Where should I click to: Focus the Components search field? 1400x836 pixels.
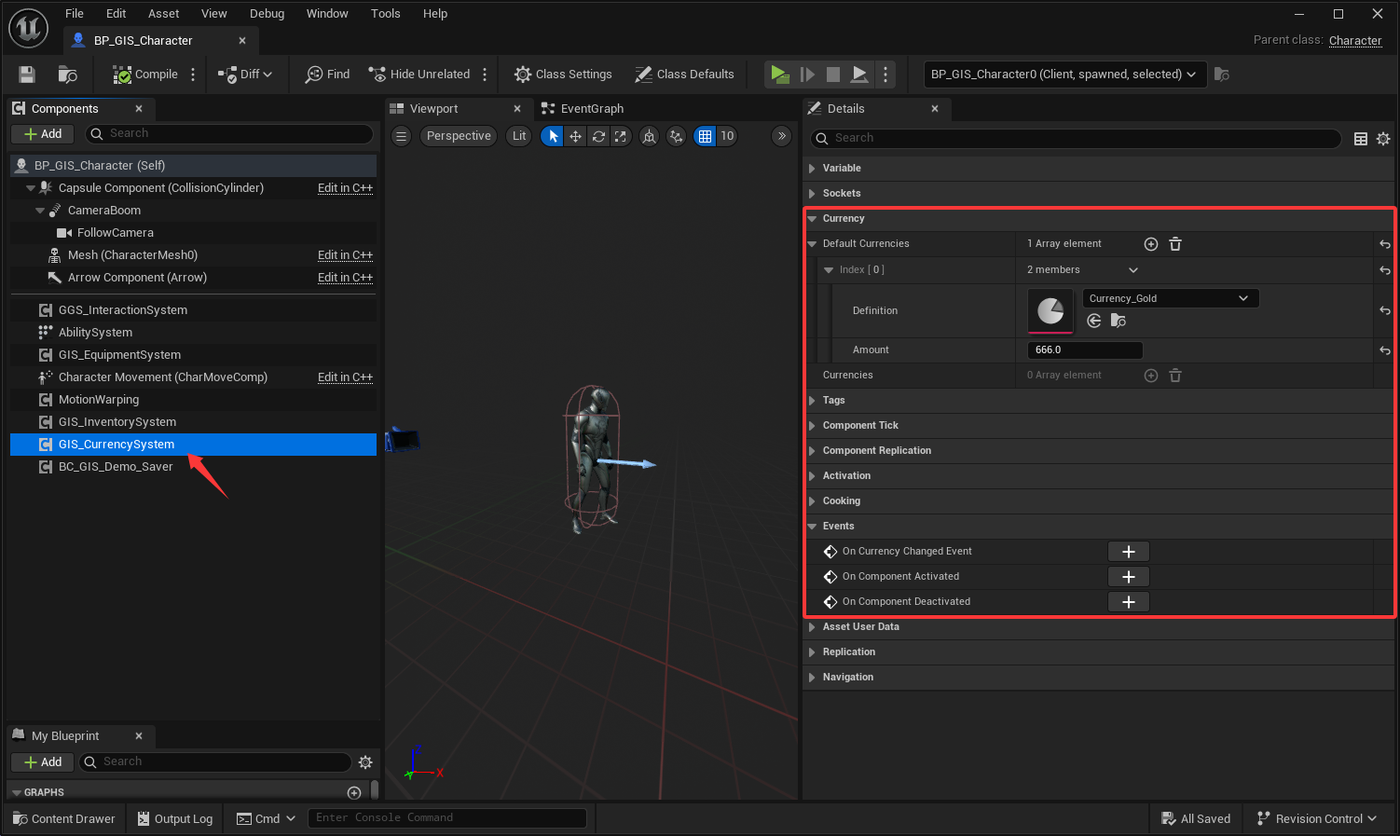click(229, 133)
